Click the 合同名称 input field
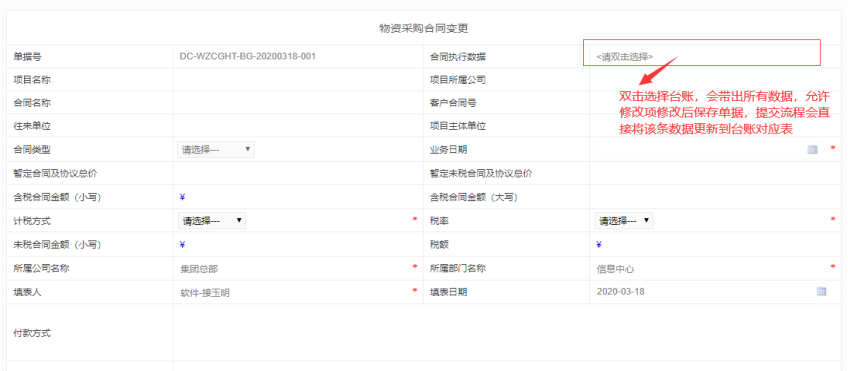 tap(297, 103)
